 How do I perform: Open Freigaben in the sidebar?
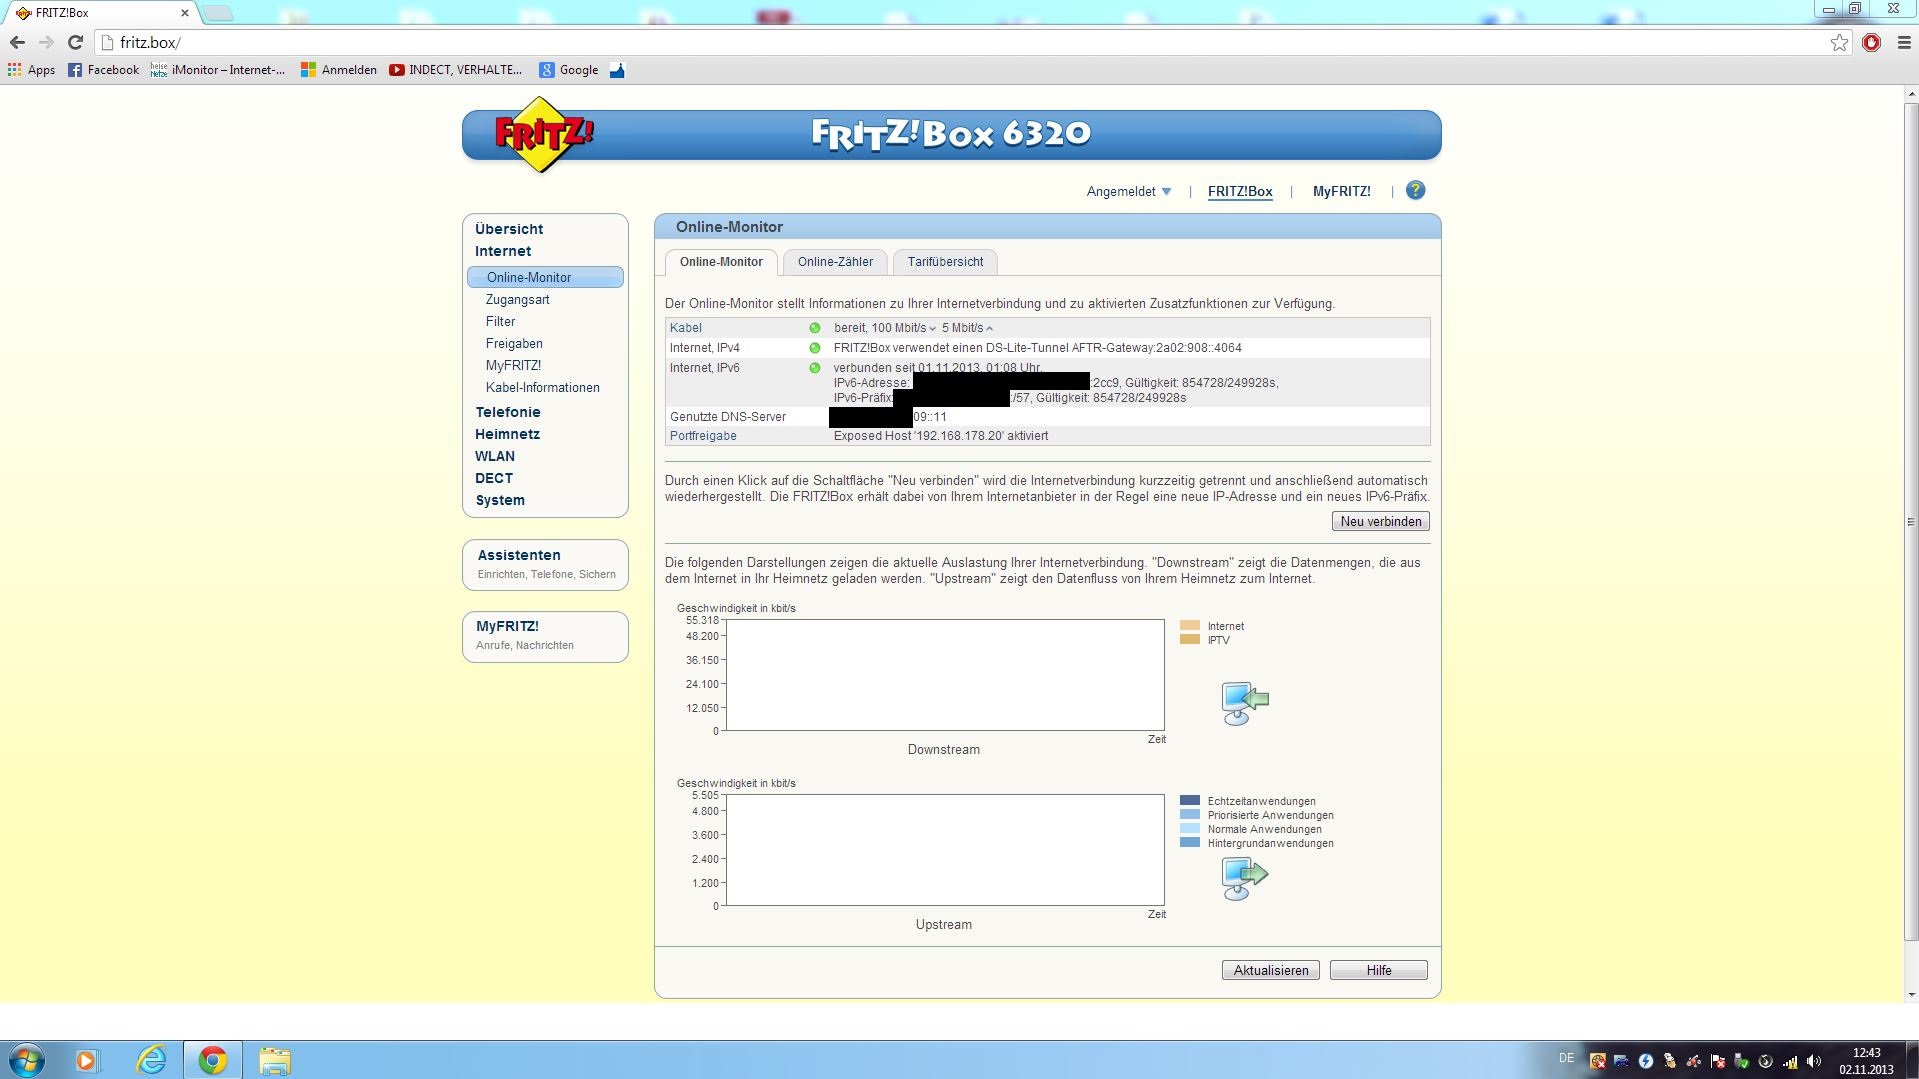click(514, 344)
